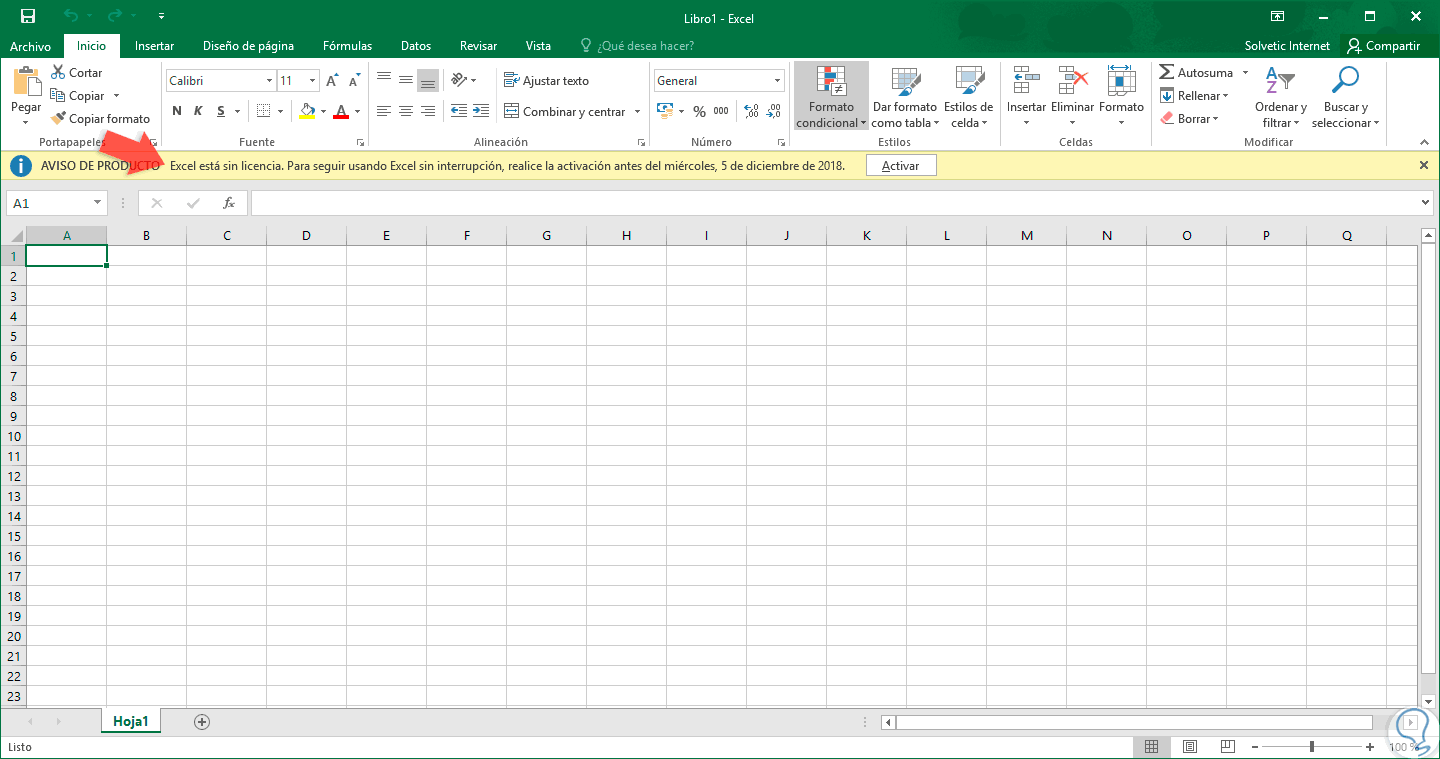The height and width of the screenshot is (759, 1440).
Task: Toggle Combinar y centrar
Action: [x=565, y=112]
